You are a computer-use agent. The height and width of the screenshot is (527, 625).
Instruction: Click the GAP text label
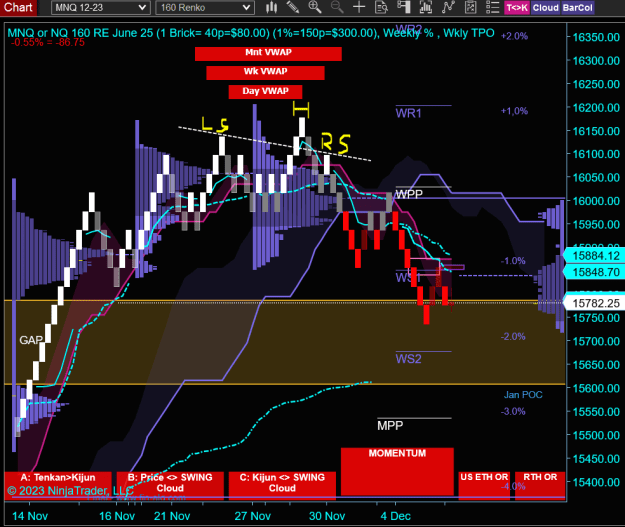31,340
